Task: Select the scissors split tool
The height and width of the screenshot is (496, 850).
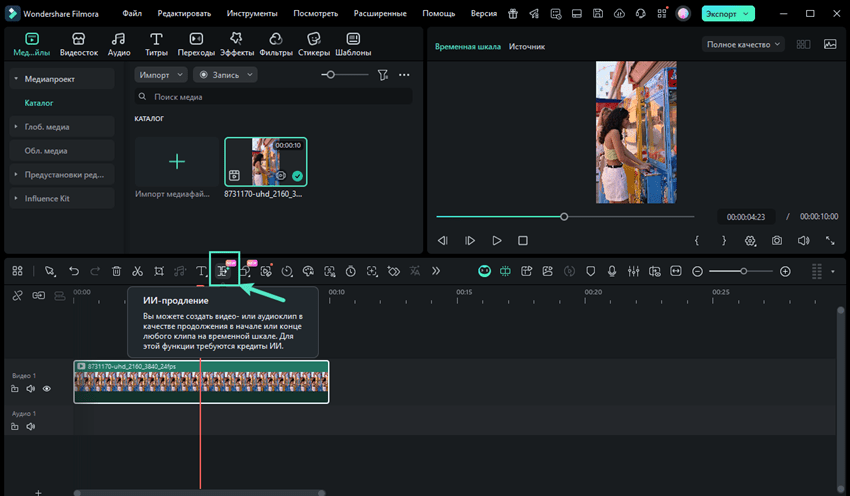Action: 137,271
